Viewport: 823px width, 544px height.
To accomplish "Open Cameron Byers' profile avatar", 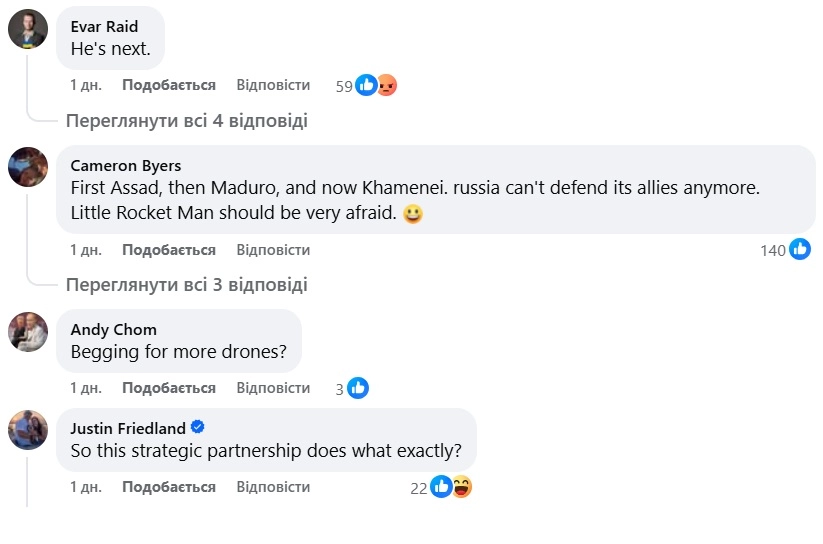I will [28, 167].
